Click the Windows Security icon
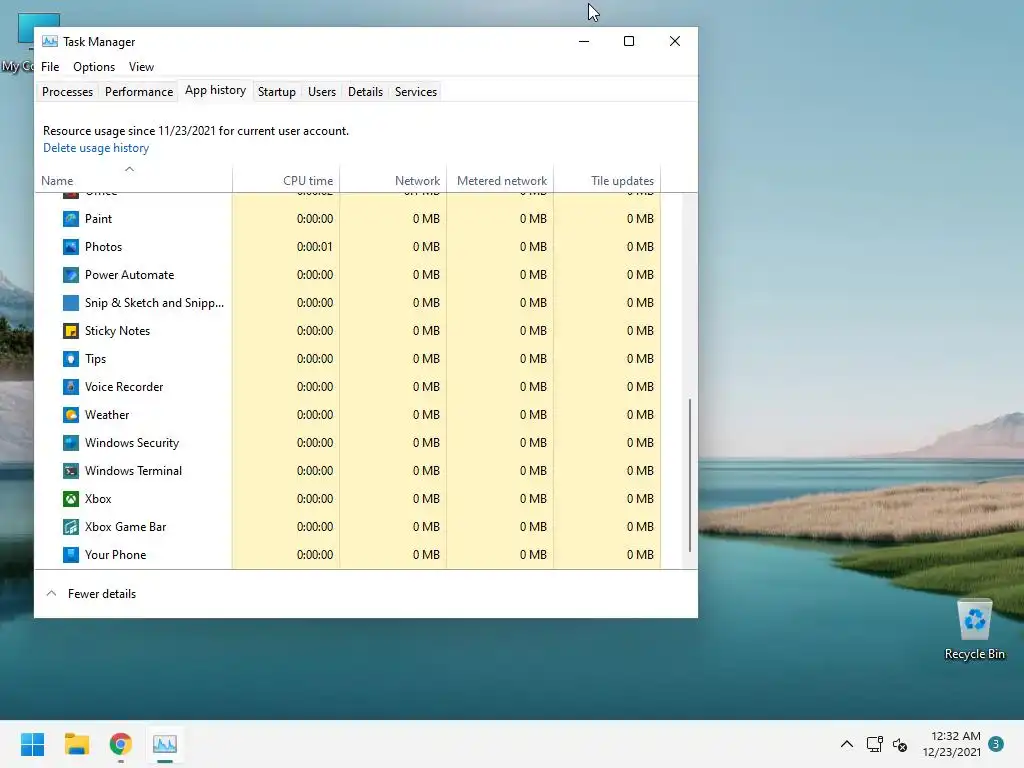This screenshot has height=768, width=1024. 71,443
